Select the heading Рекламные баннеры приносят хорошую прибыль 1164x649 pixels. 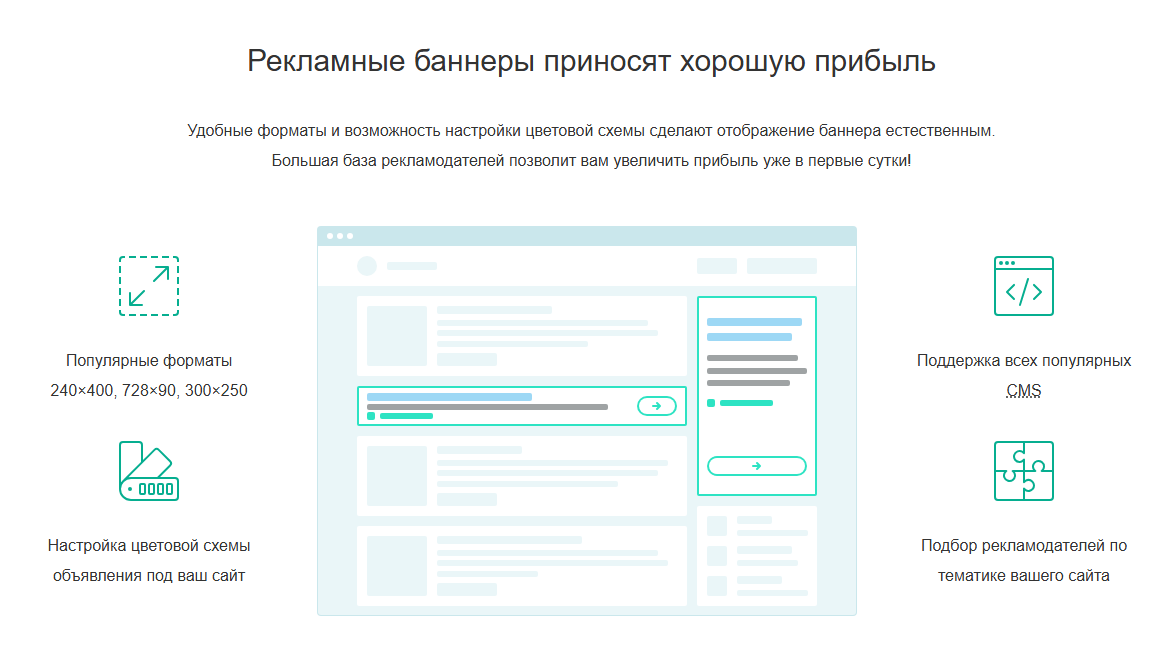(x=591, y=61)
